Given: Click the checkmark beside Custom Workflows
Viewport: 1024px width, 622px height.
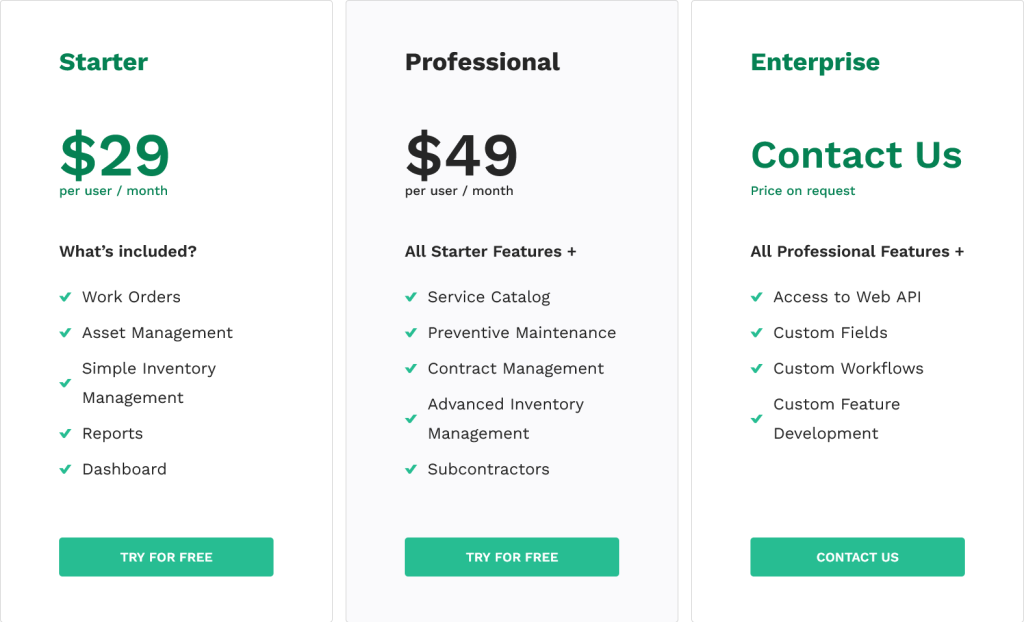Looking at the screenshot, I should (757, 369).
